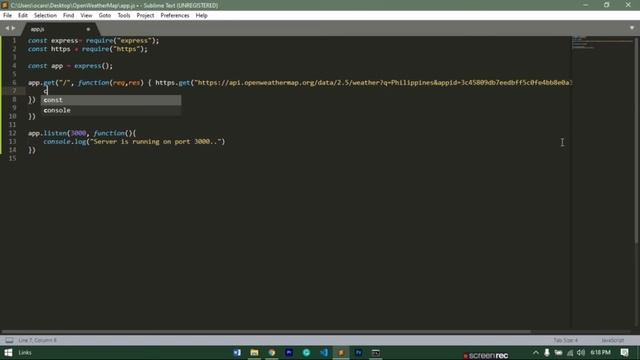Image resolution: width=640 pixels, height=360 pixels.
Task: Open the Find menu
Action: click(x=69, y=16)
